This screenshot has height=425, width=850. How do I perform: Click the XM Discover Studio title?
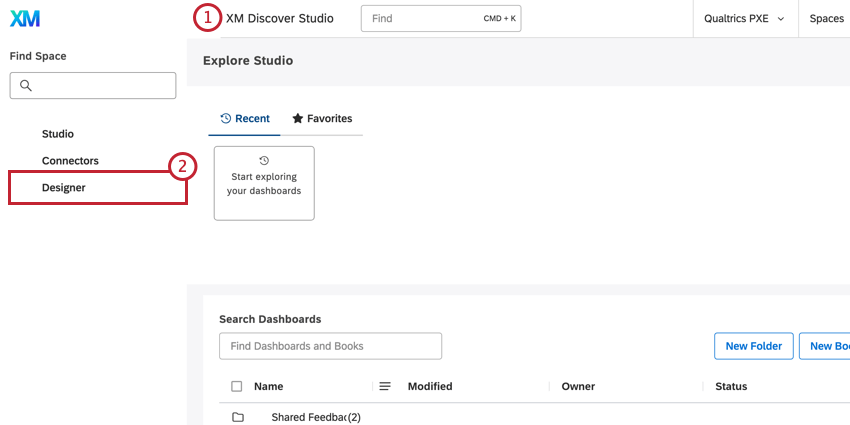280,19
